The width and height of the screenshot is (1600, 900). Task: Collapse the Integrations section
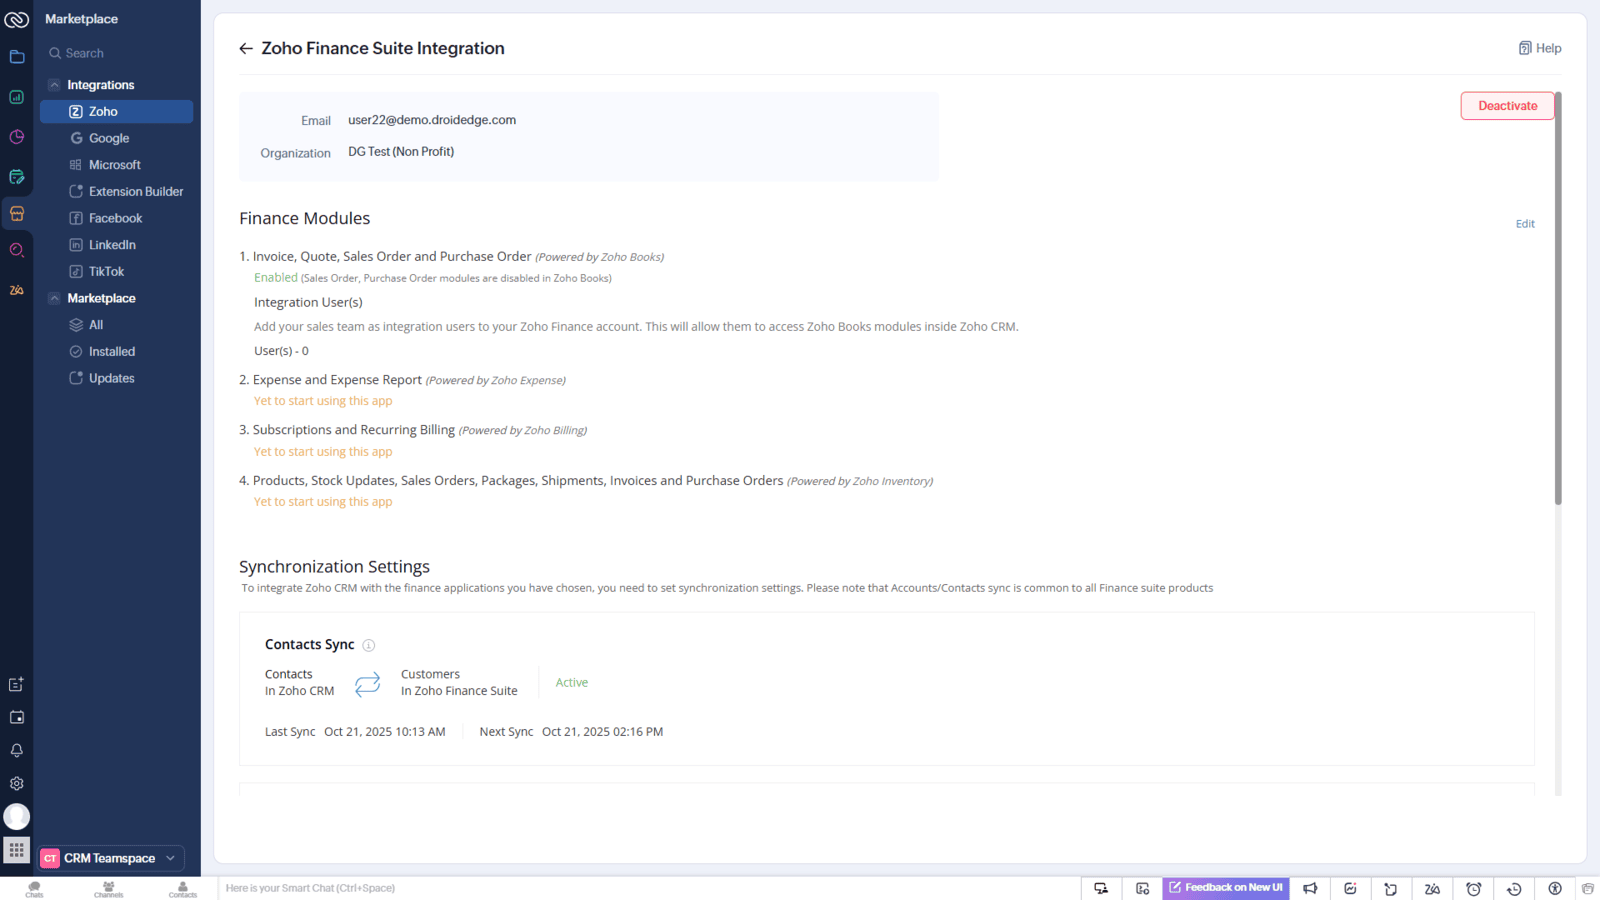[x=55, y=85]
